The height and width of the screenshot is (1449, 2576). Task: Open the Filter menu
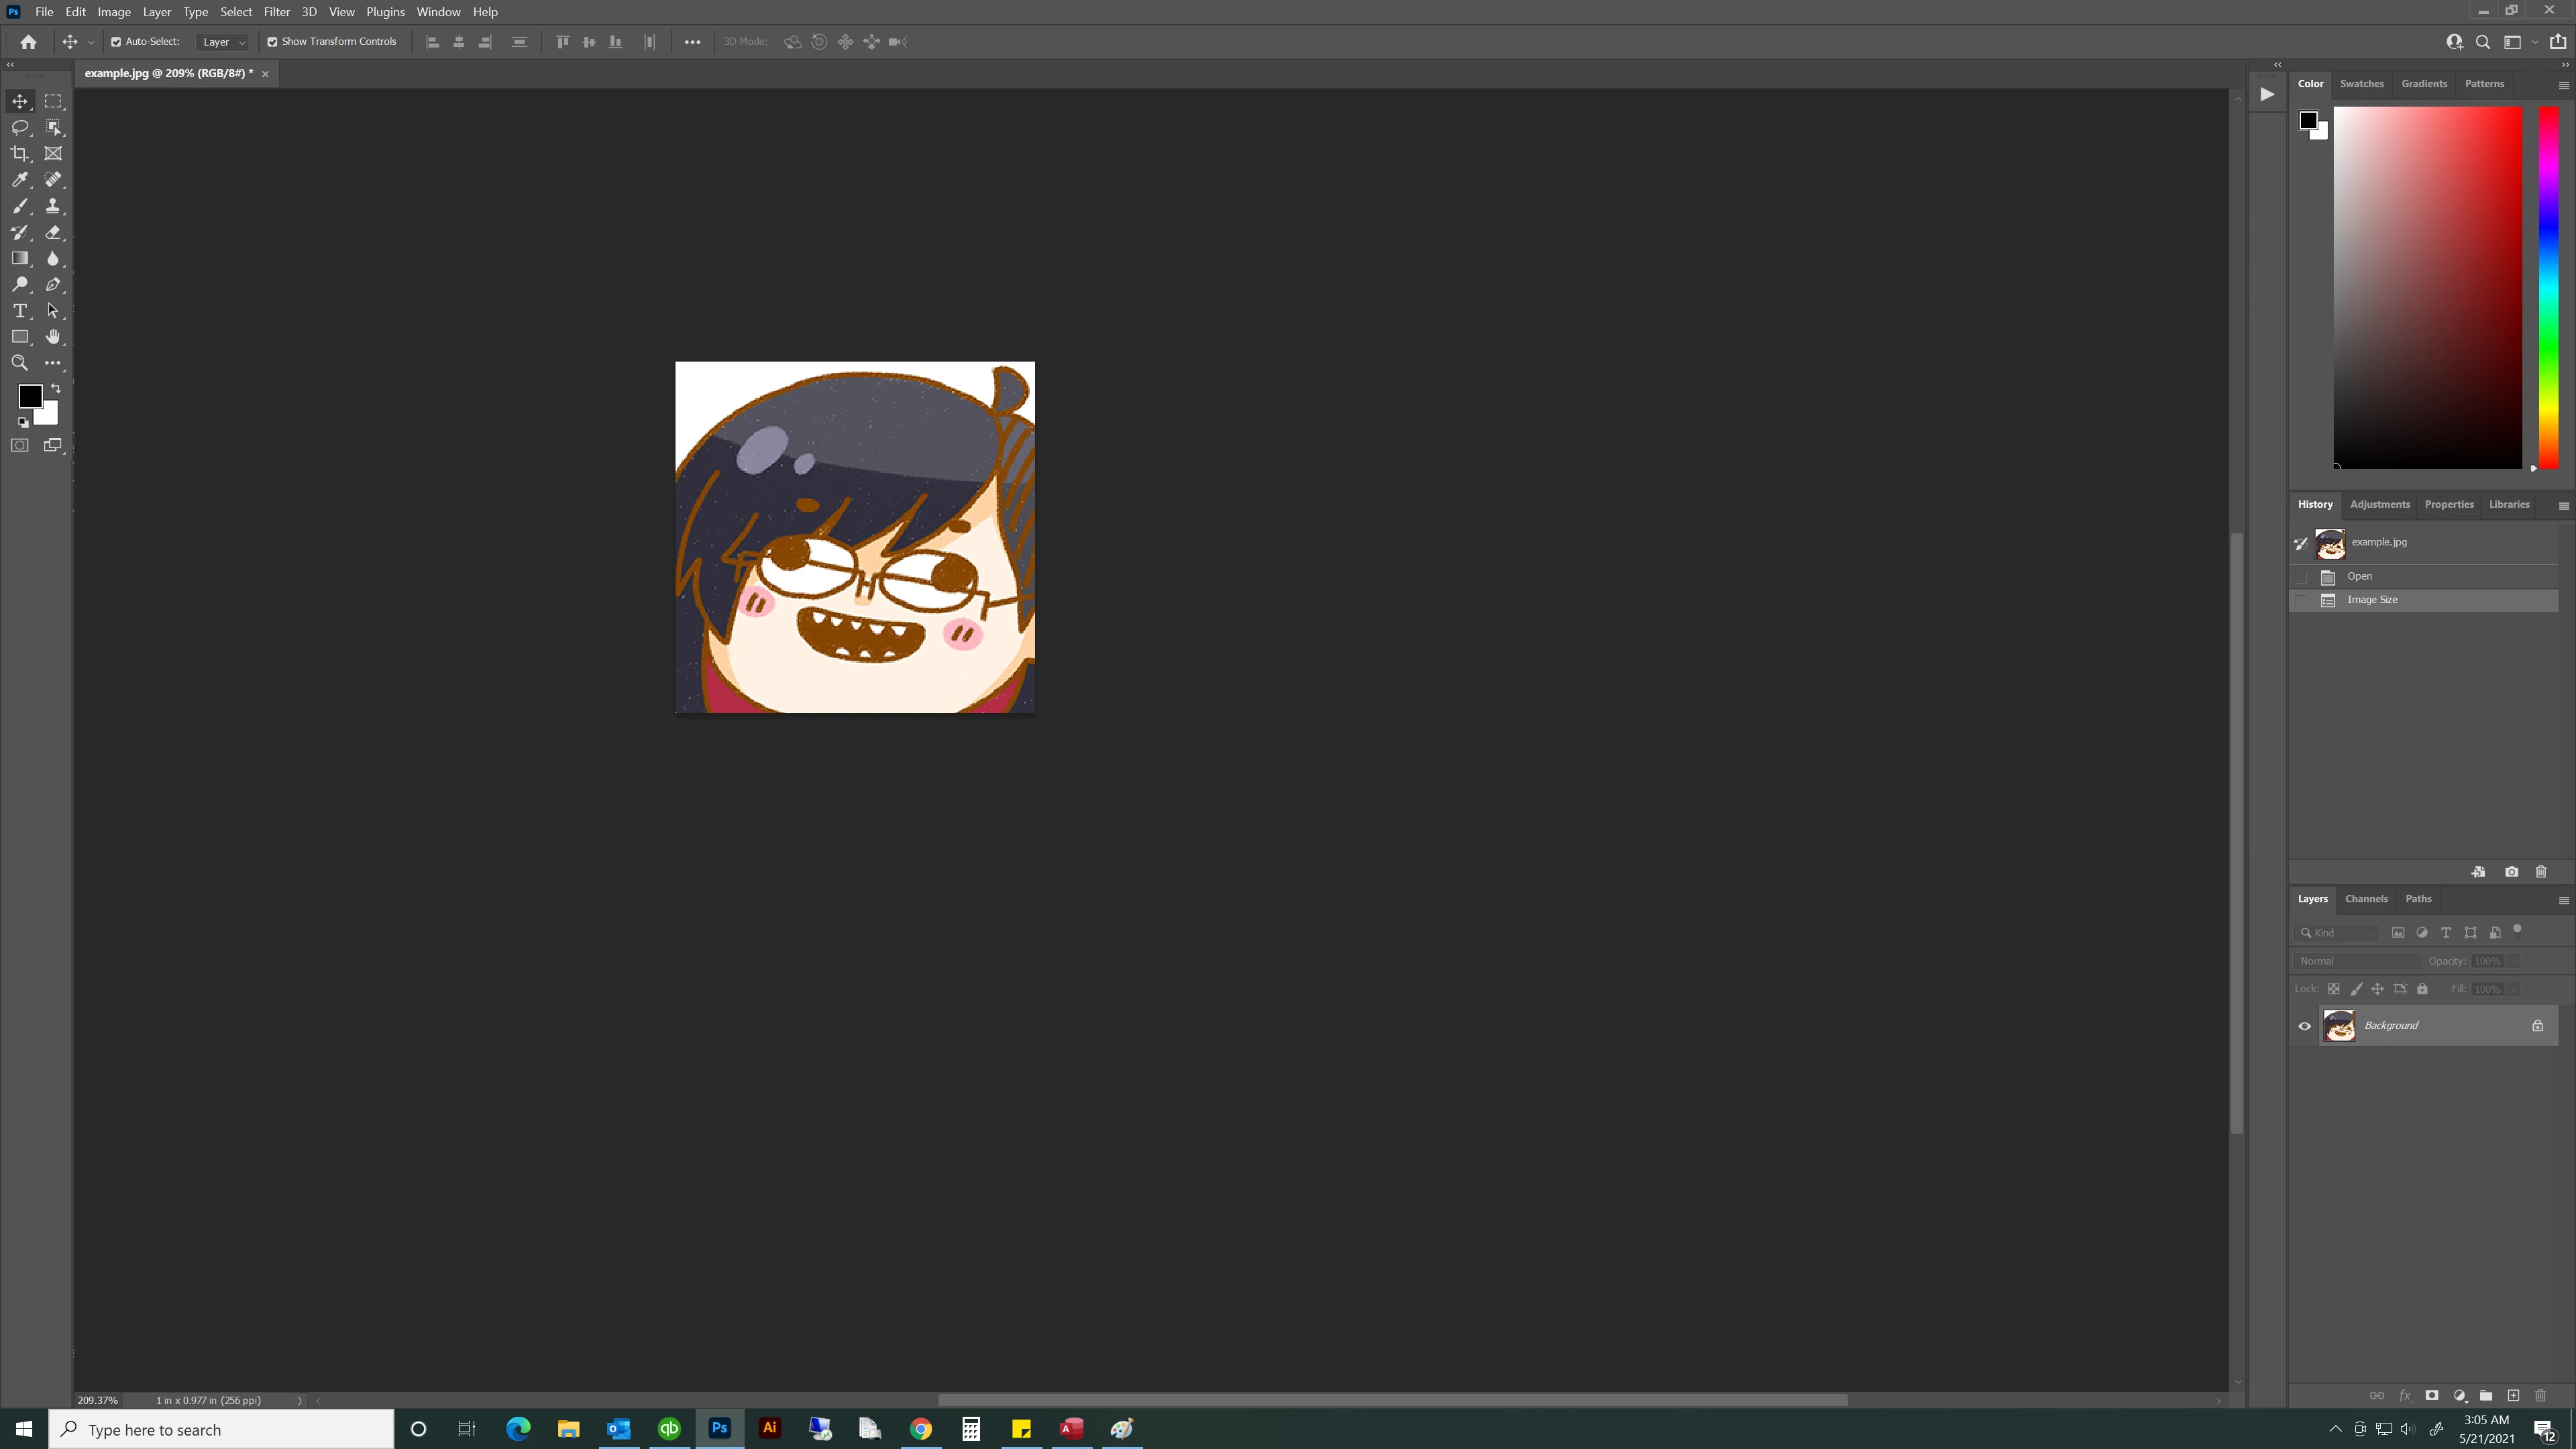pos(276,12)
